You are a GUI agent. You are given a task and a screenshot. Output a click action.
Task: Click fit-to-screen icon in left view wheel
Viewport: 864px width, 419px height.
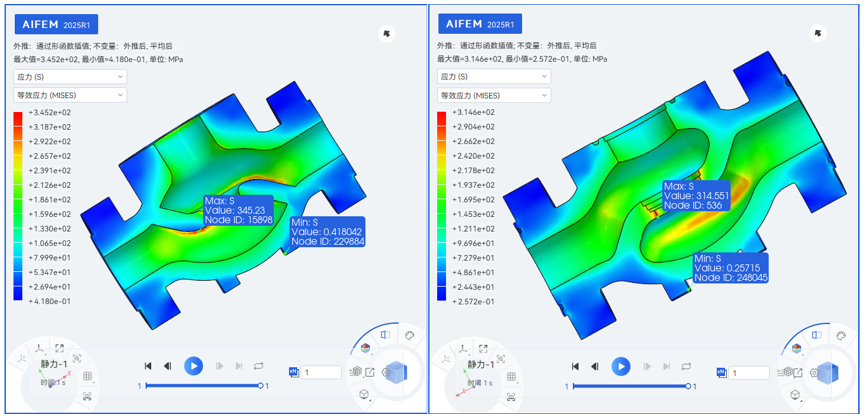coord(60,348)
